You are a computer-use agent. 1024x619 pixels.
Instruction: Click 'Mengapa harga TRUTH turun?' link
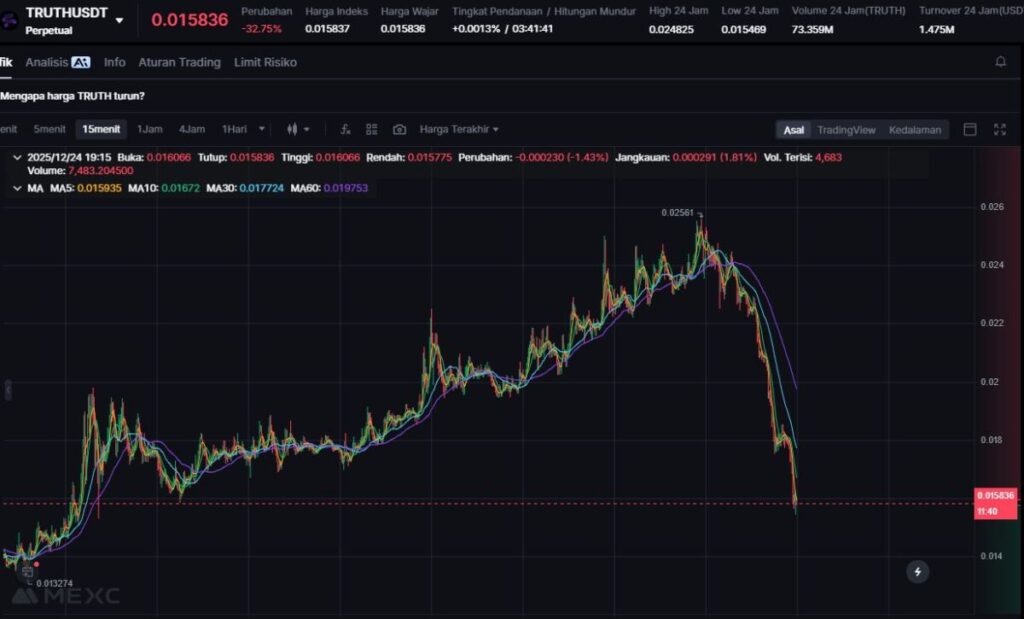pyautogui.click(x=72, y=96)
